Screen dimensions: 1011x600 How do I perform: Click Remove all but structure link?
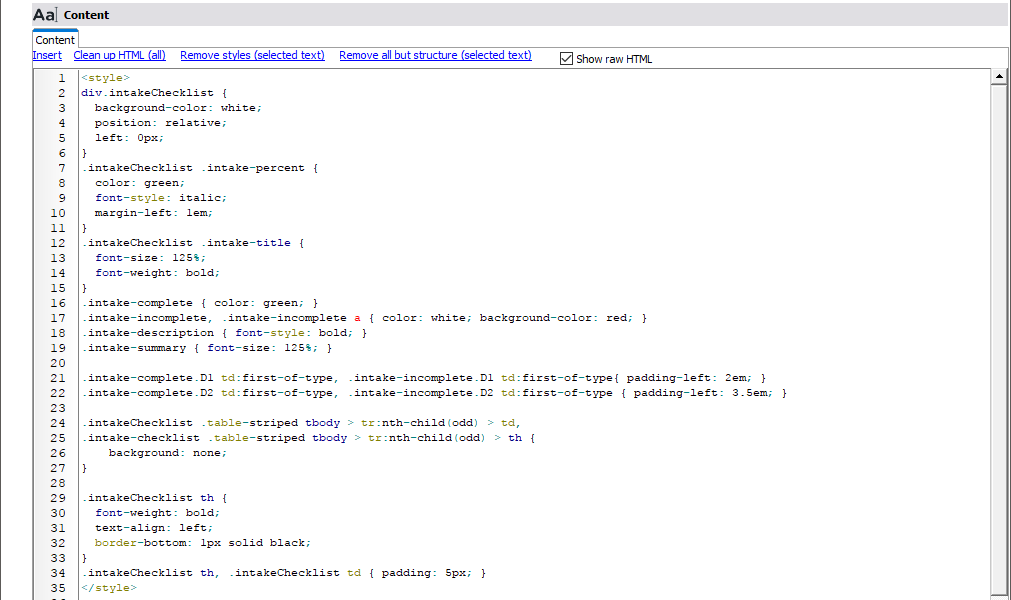[435, 56]
